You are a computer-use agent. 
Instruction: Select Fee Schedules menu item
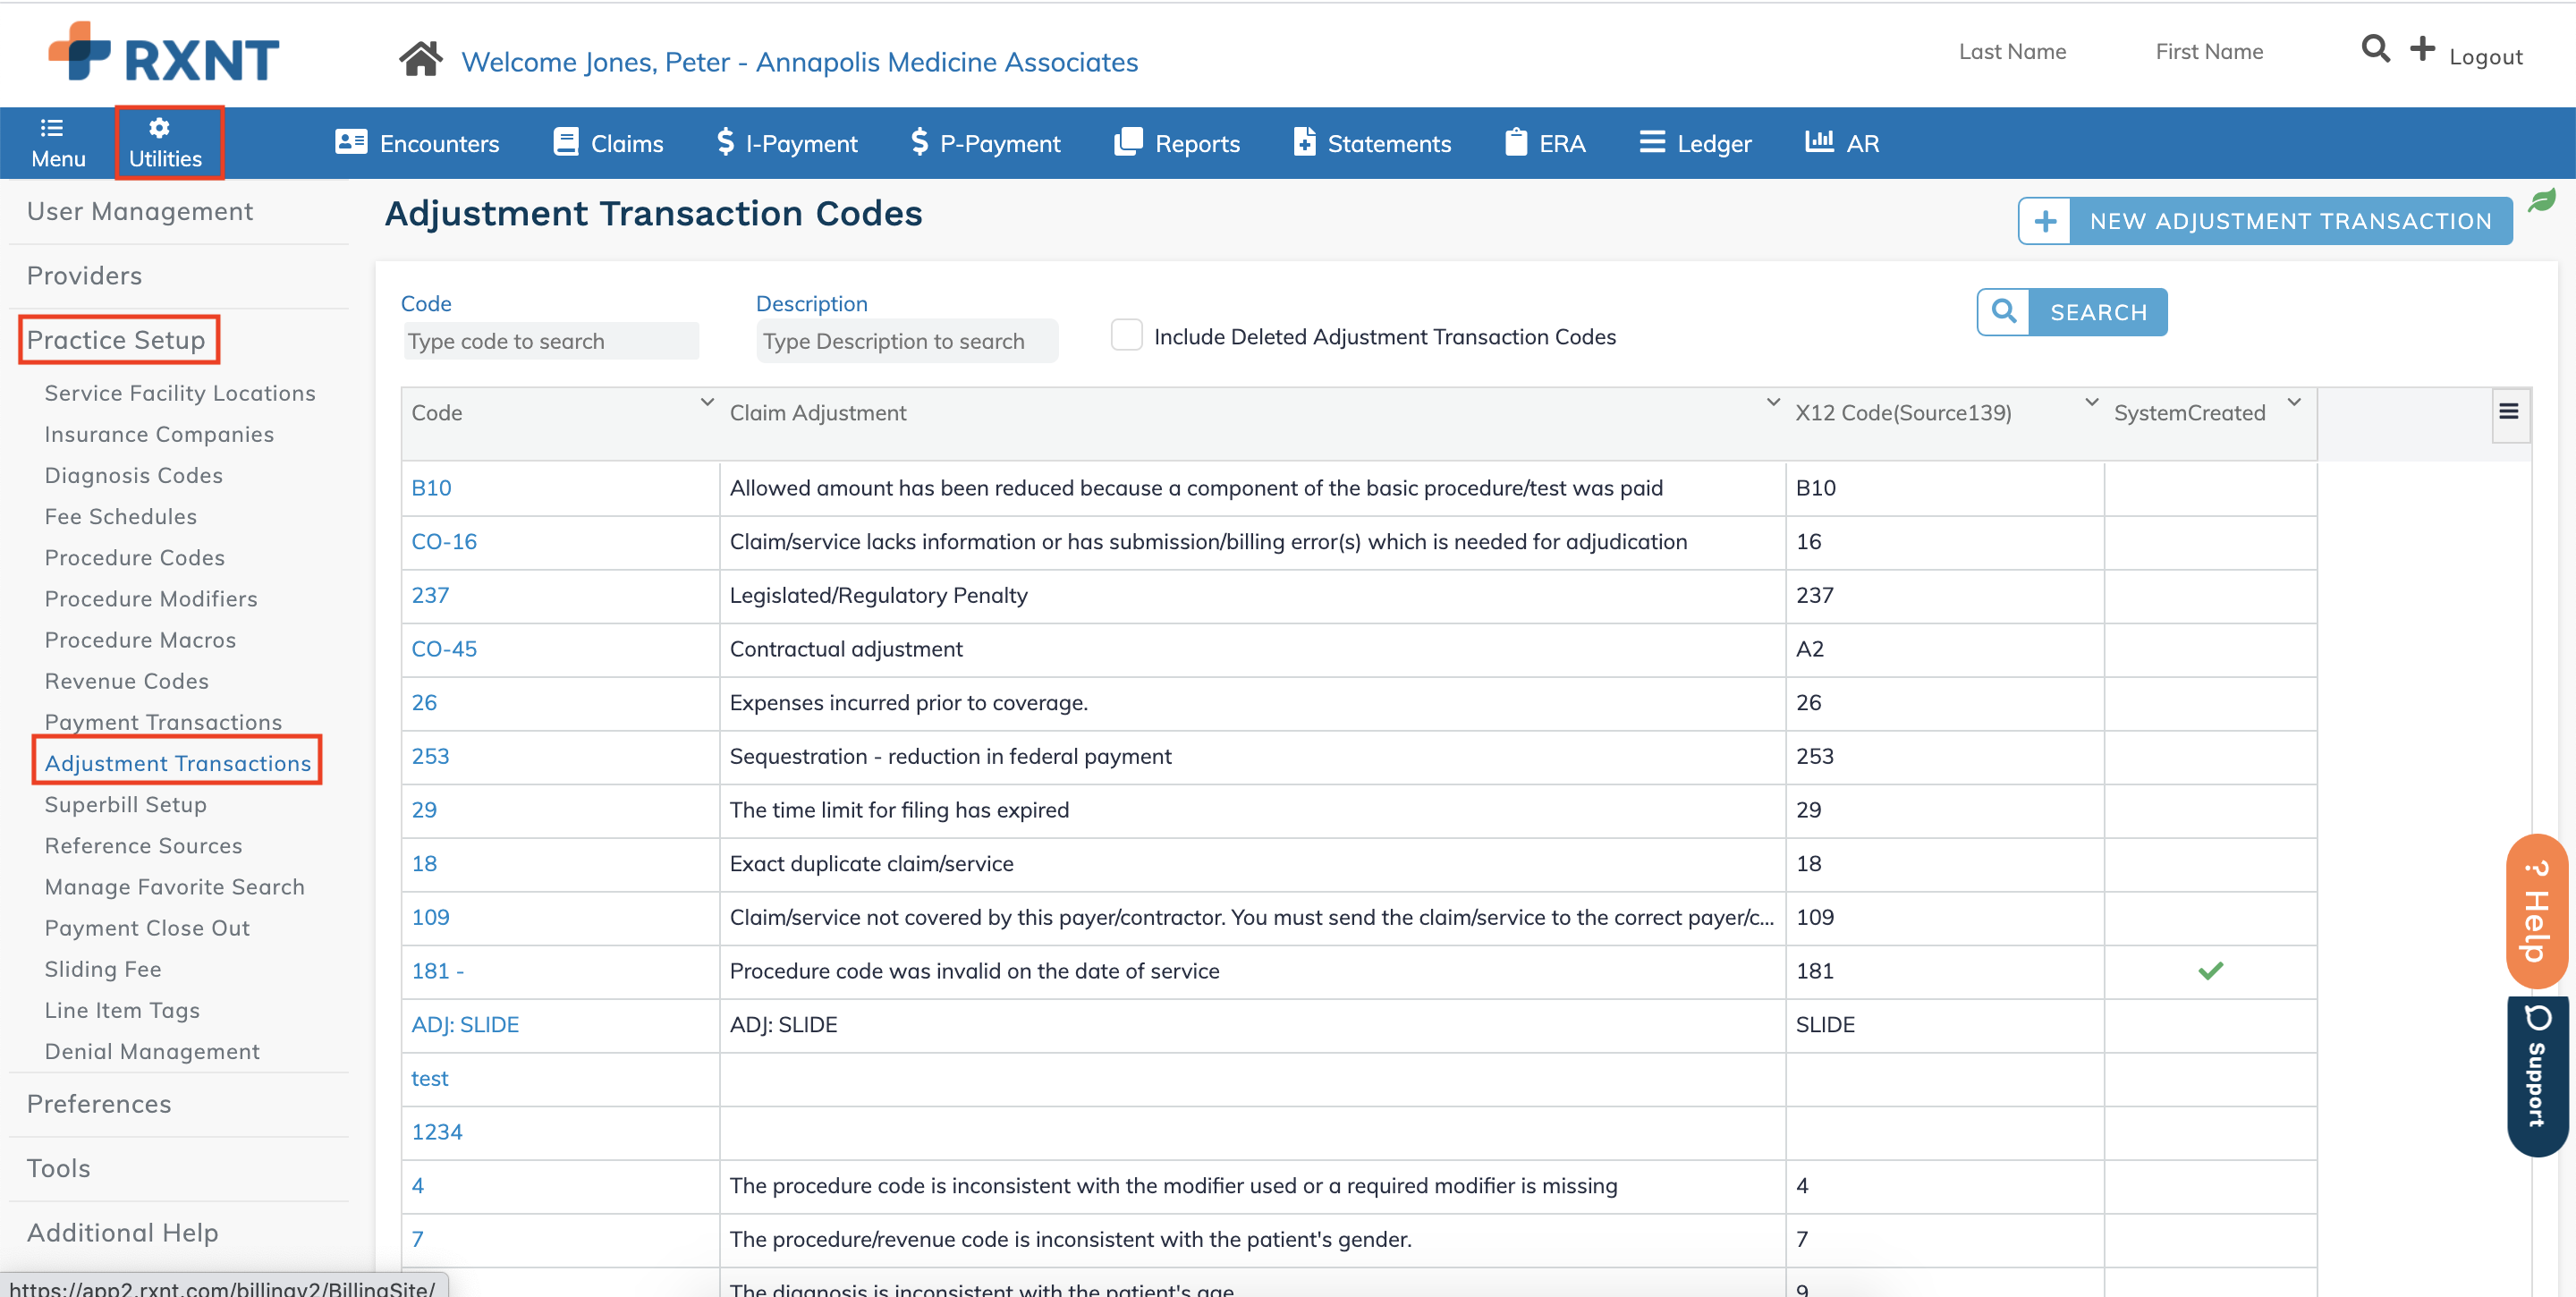click(121, 516)
